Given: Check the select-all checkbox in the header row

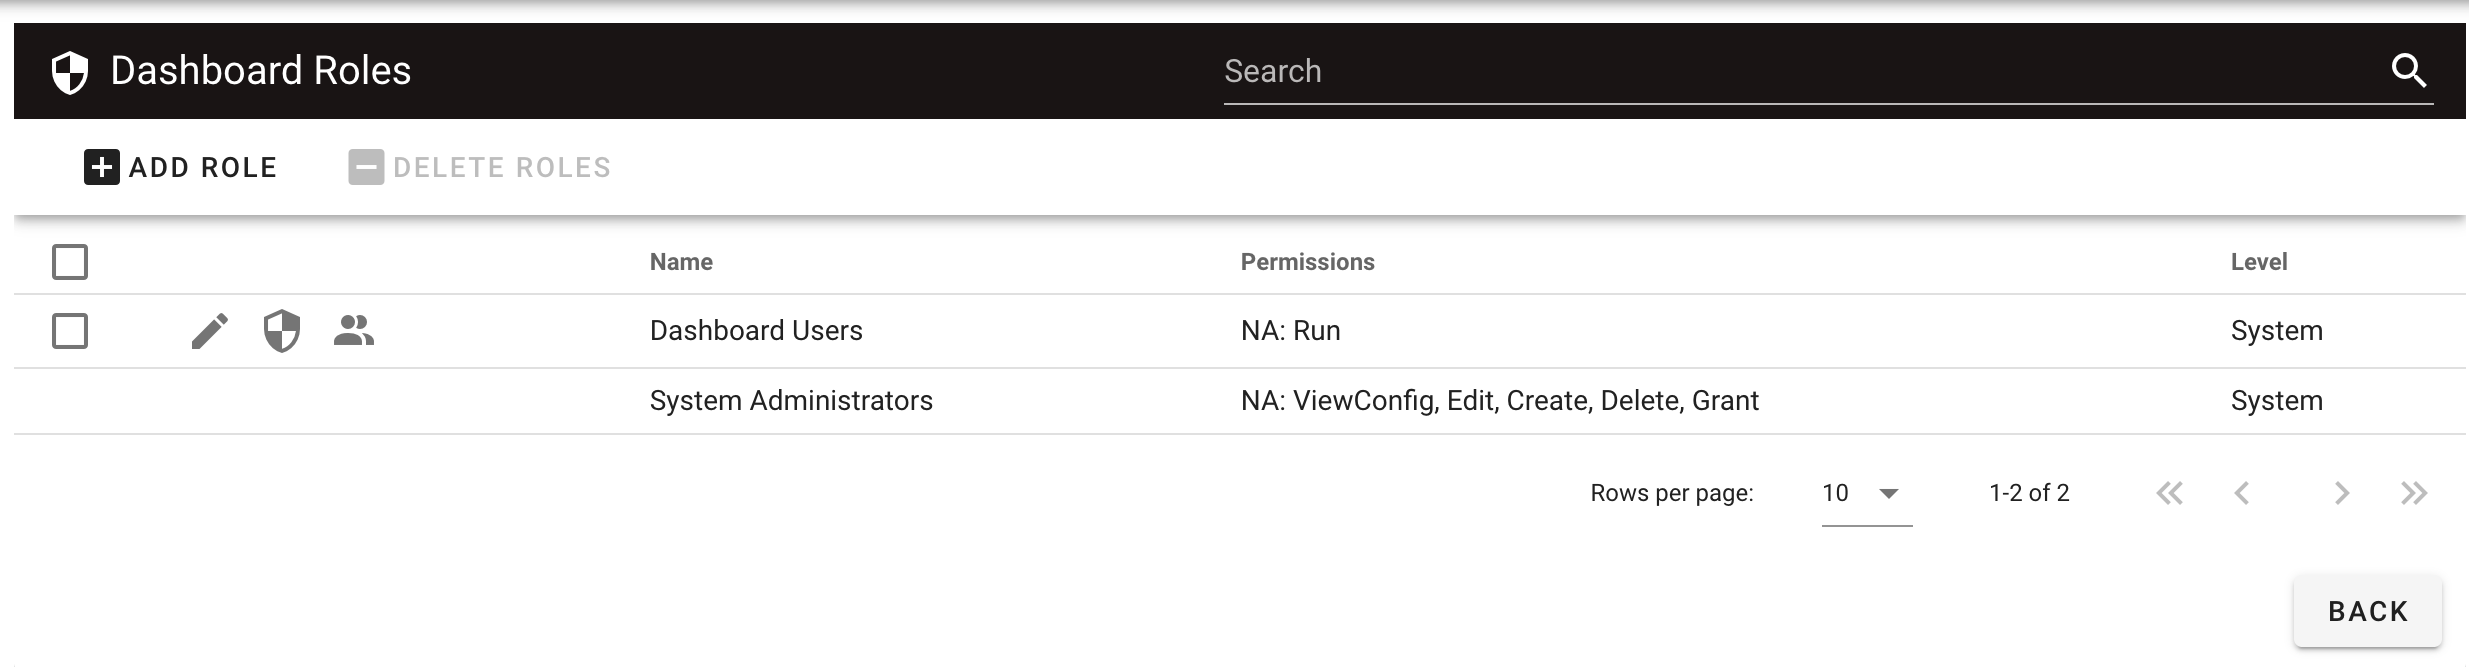Looking at the screenshot, I should pos(71,261).
